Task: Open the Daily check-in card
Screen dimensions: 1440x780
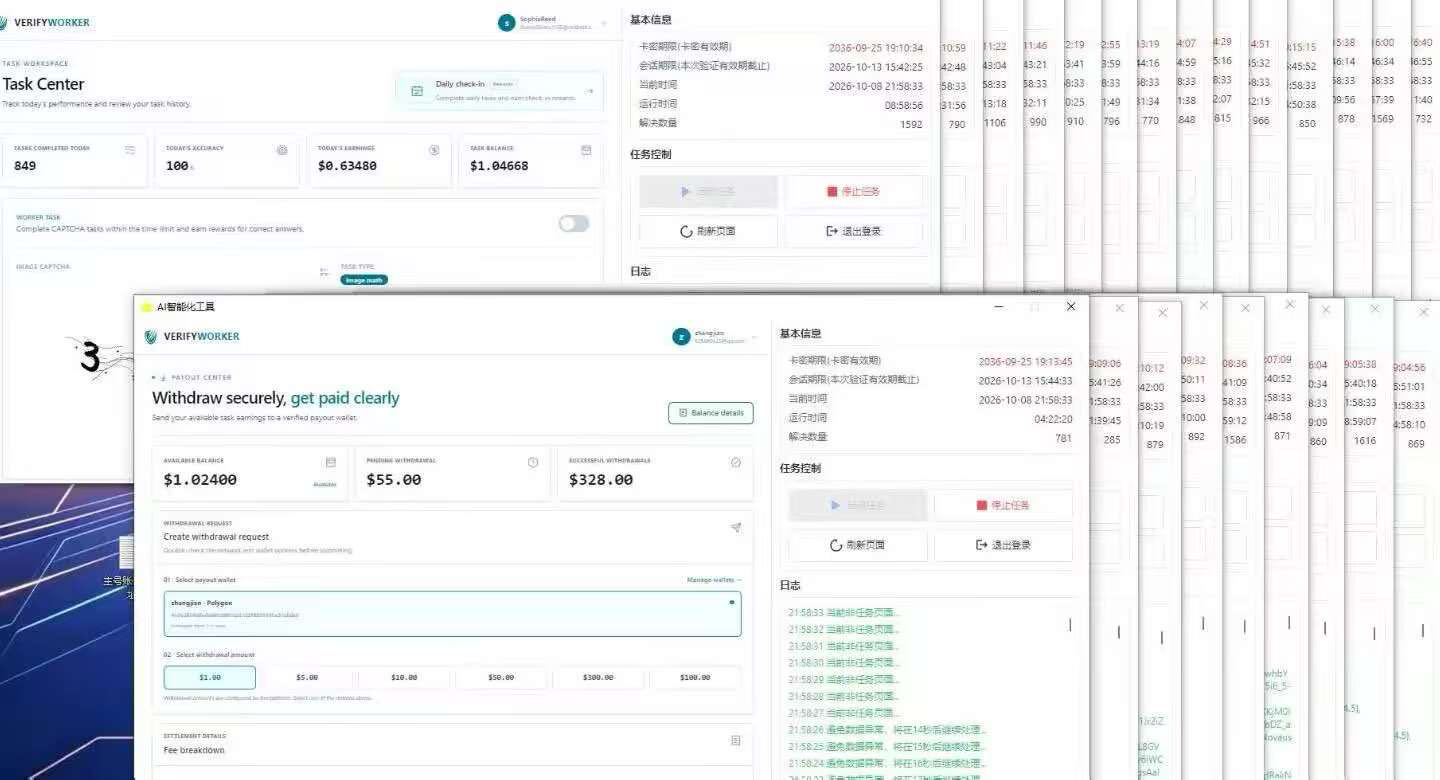Action: pyautogui.click(x=500, y=91)
